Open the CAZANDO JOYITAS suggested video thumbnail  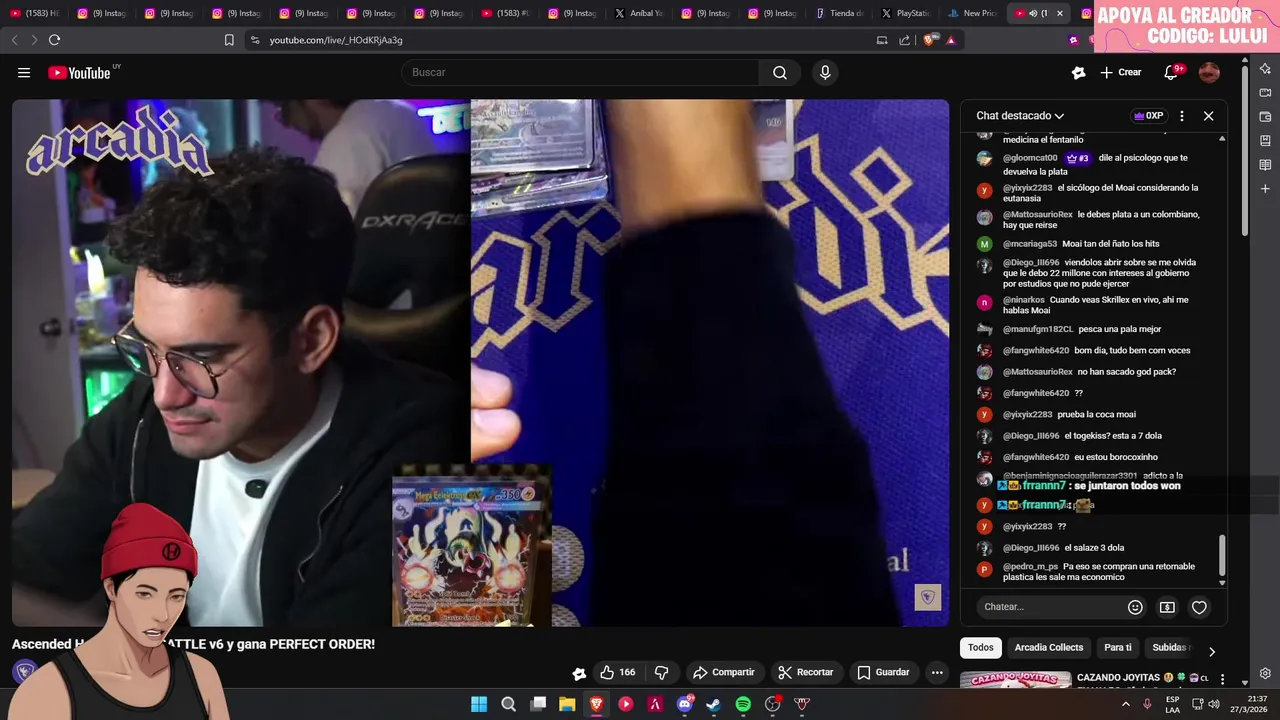tap(1015, 680)
